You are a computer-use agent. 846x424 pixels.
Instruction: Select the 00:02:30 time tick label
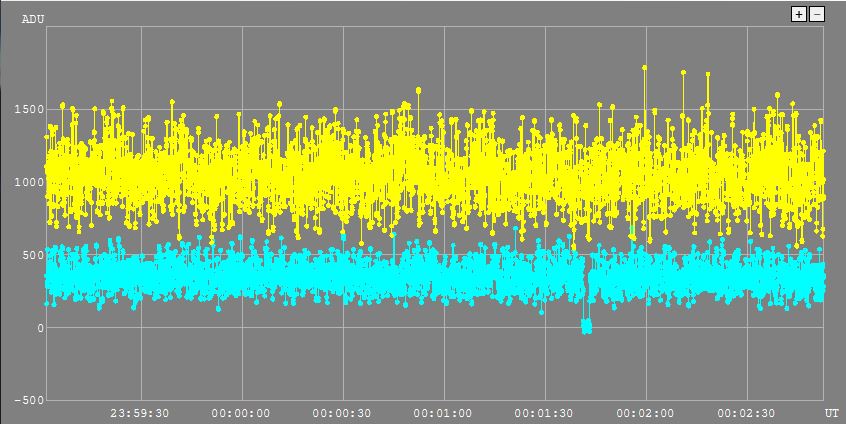click(x=746, y=412)
